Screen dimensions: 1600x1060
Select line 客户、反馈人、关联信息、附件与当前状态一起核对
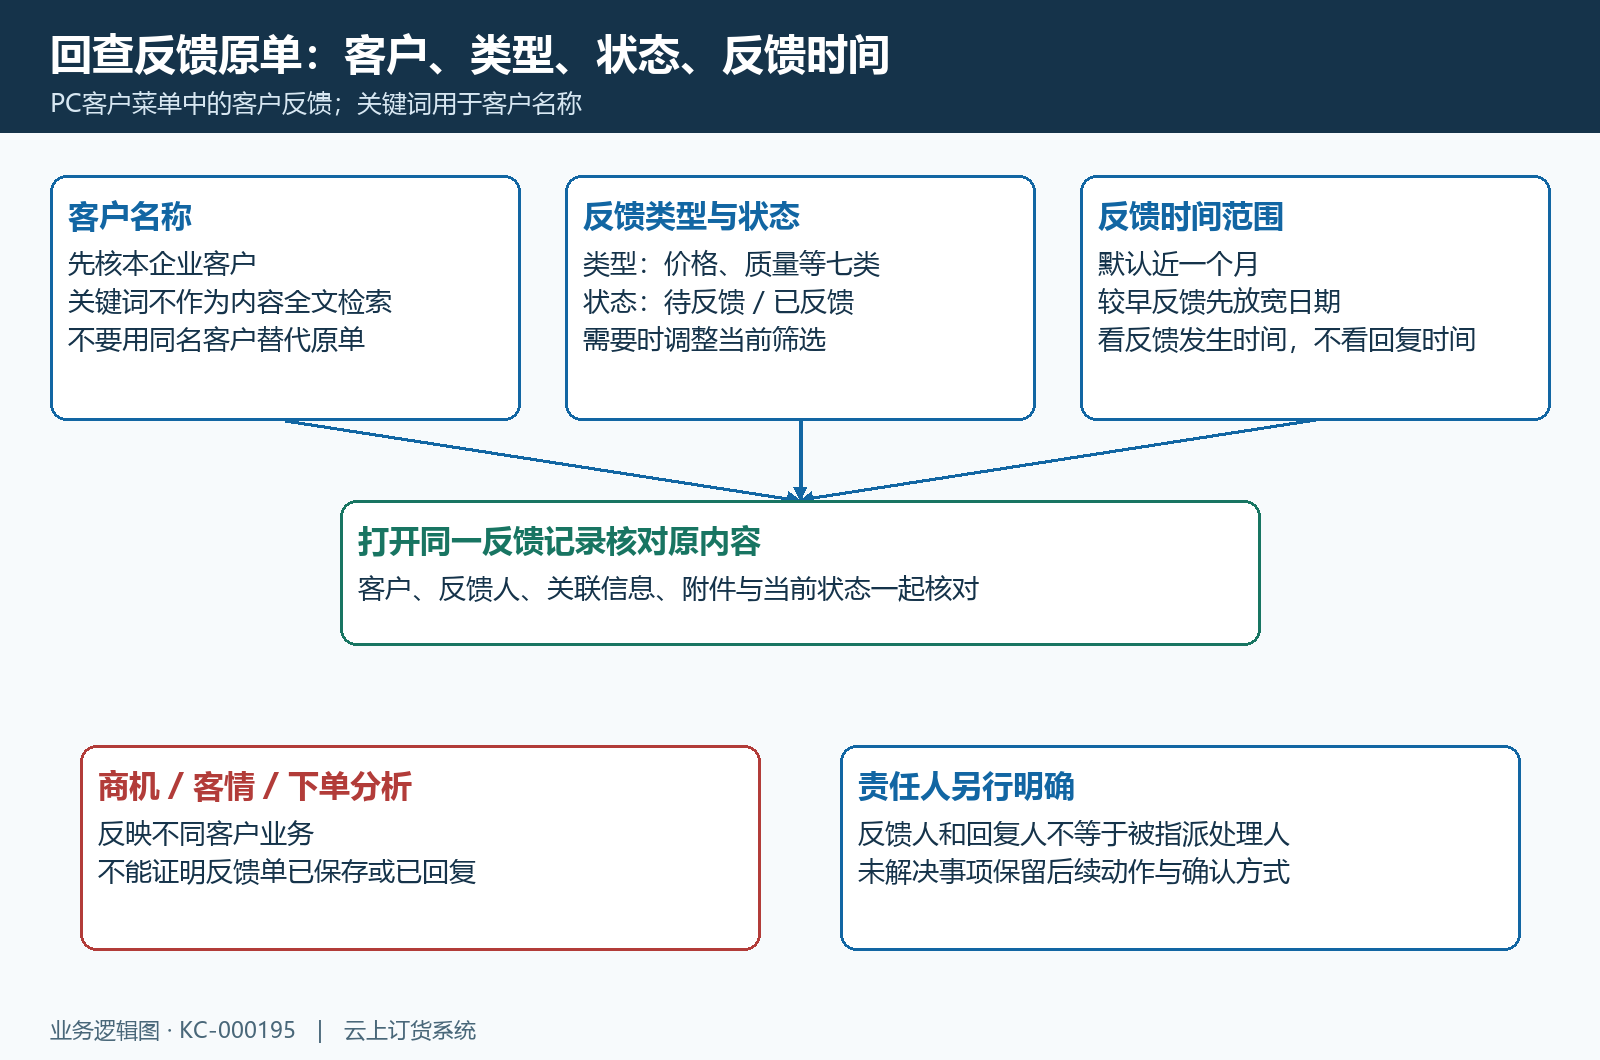(668, 589)
